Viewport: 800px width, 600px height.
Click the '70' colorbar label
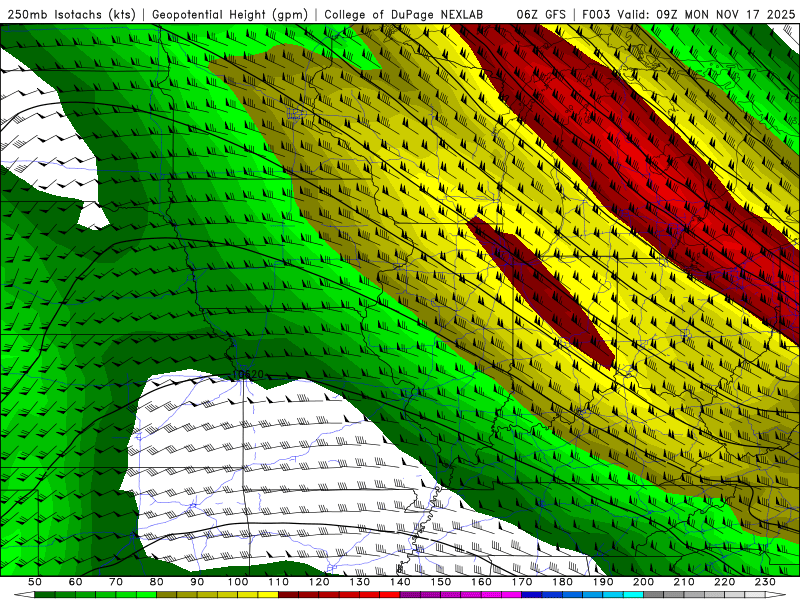pos(116,582)
